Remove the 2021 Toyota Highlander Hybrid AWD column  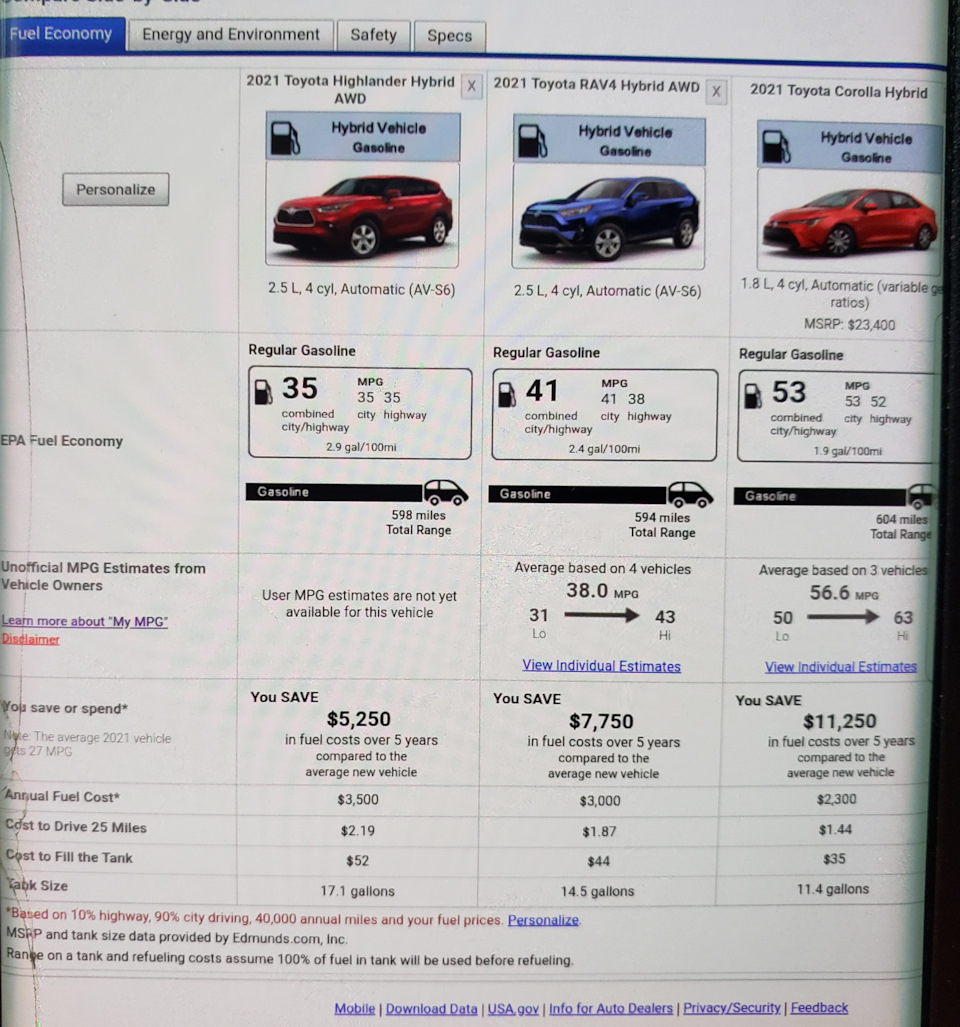point(471,86)
